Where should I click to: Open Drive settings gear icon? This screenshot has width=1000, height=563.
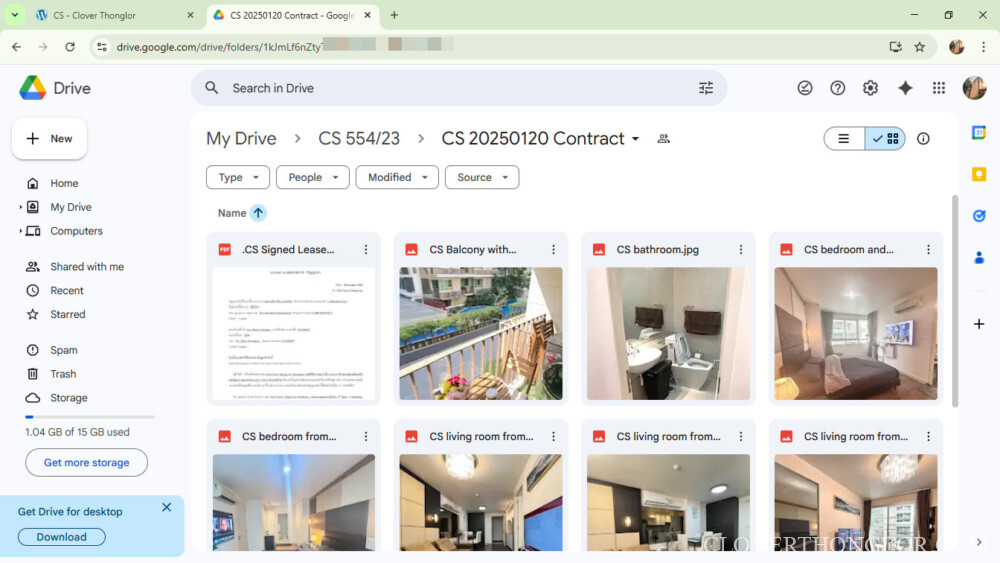pyautogui.click(x=870, y=88)
